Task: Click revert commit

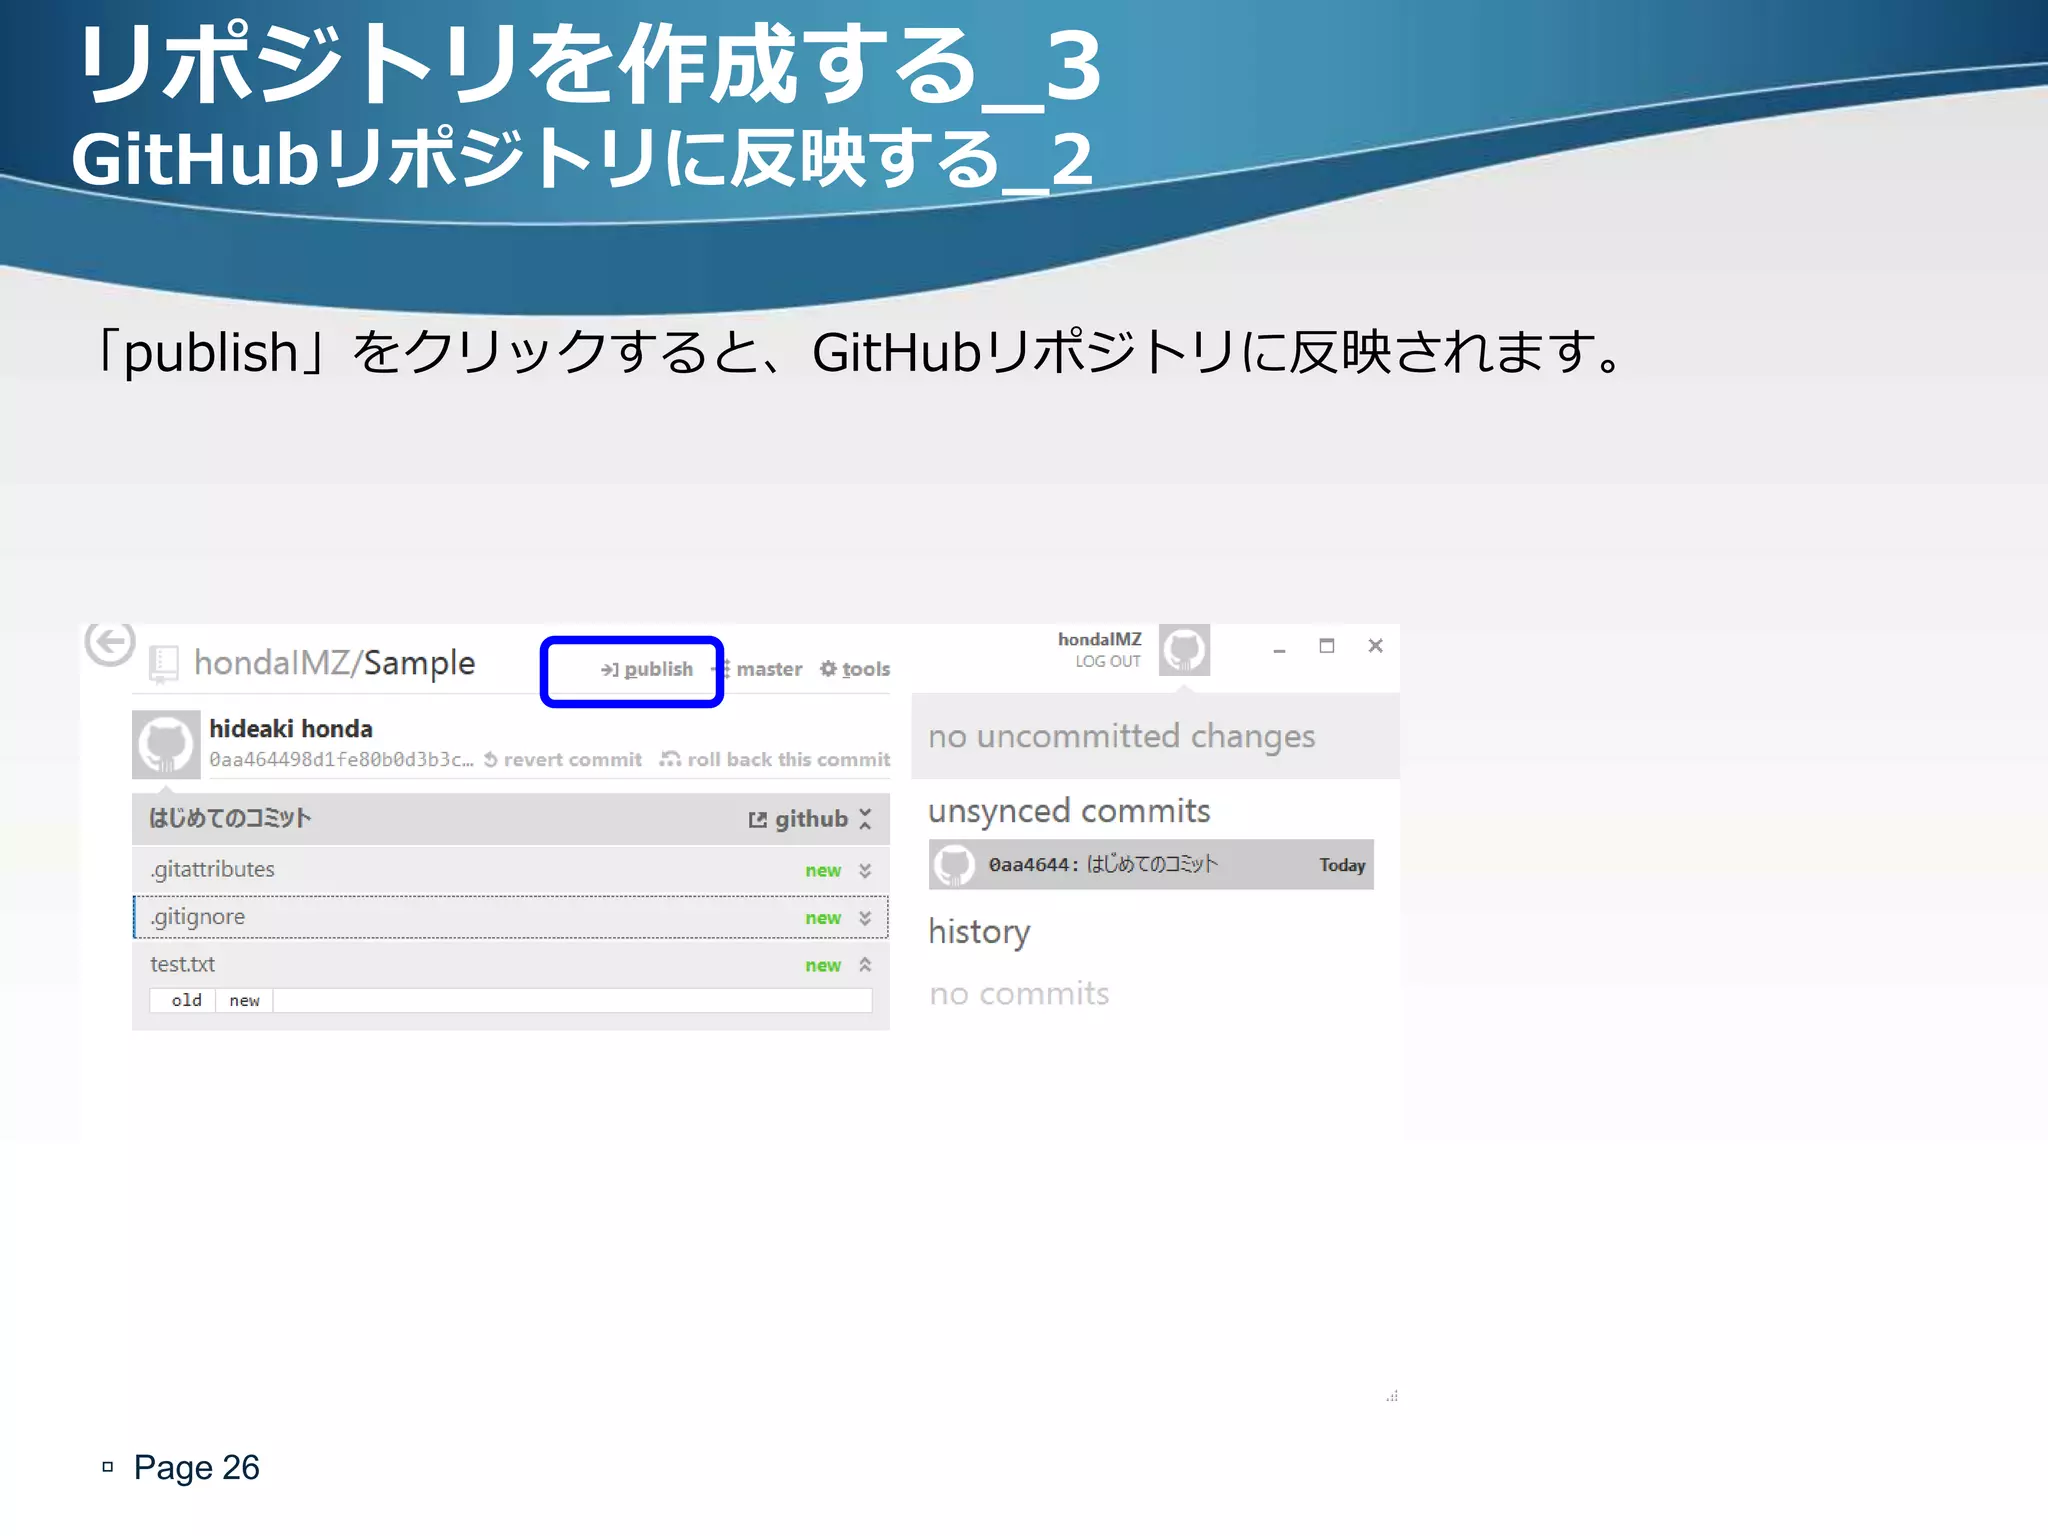Action: [563, 760]
